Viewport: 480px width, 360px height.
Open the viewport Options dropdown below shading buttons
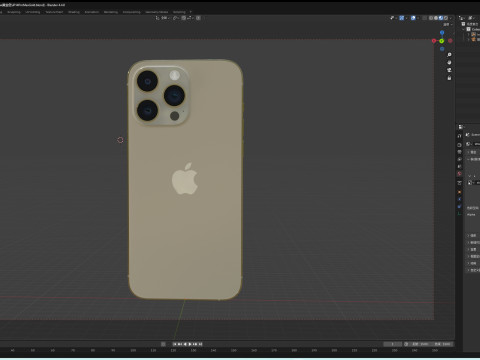pos(448,24)
